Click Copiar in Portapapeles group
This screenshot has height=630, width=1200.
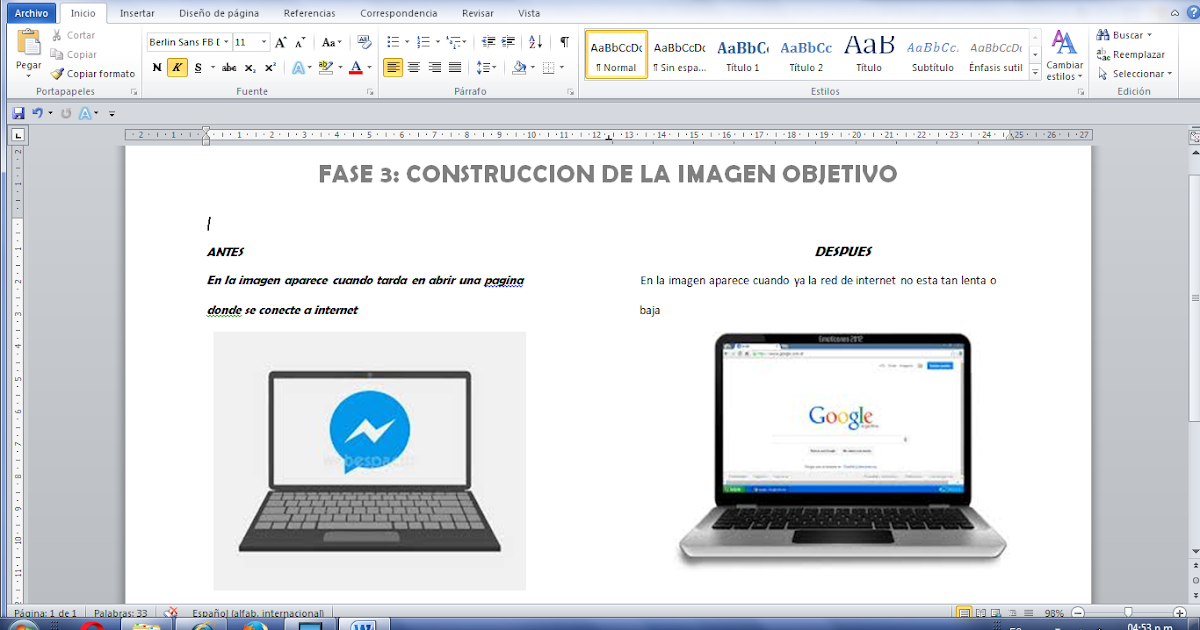tap(73, 55)
